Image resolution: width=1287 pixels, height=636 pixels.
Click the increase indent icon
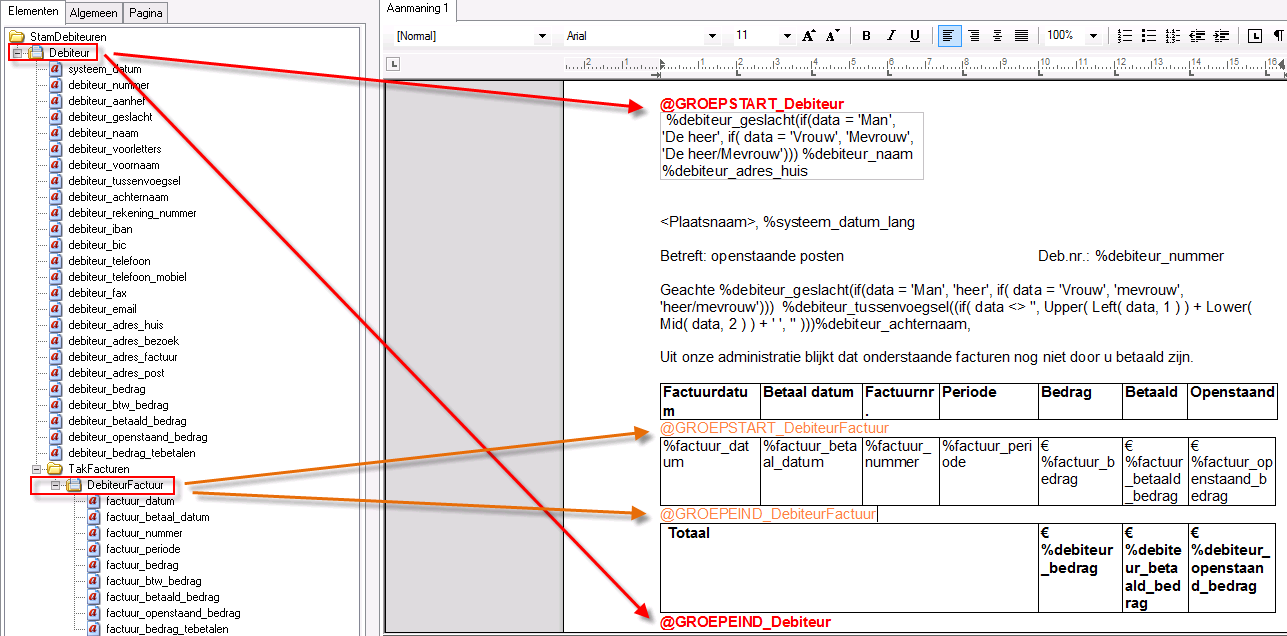[x=1221, y=36]
